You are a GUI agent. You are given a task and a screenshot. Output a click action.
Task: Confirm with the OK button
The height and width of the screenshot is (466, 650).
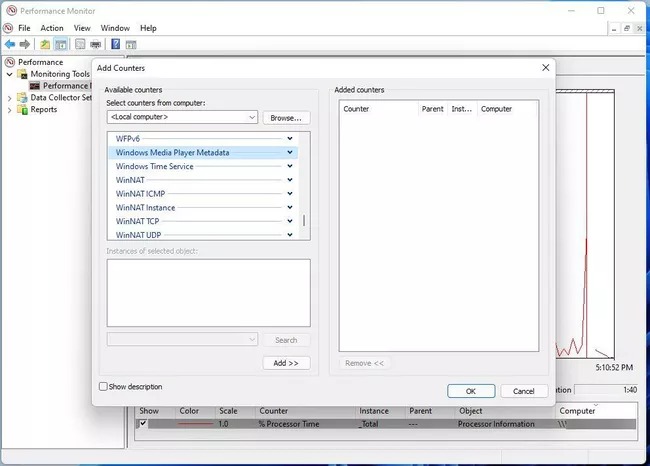(x=471, y=391)
